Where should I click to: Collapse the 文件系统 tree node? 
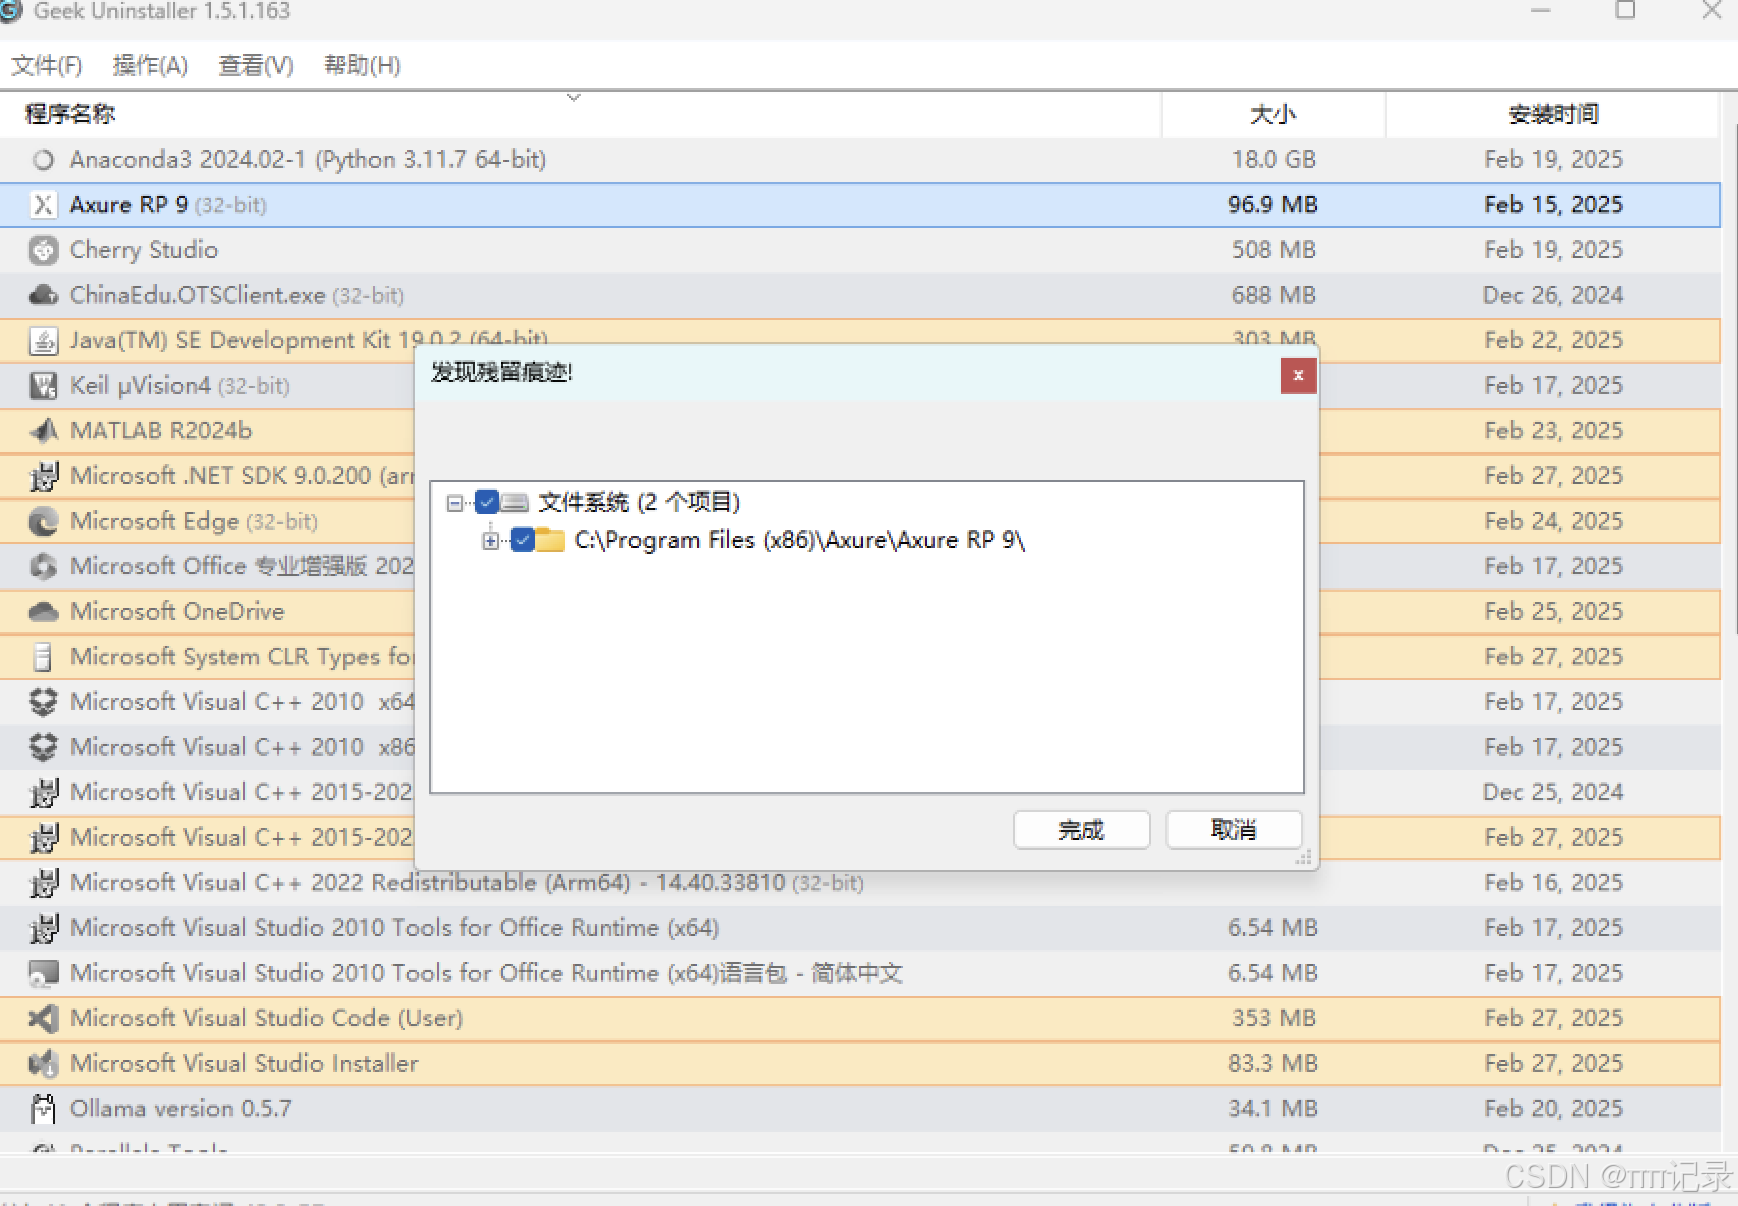coord(455,502)
